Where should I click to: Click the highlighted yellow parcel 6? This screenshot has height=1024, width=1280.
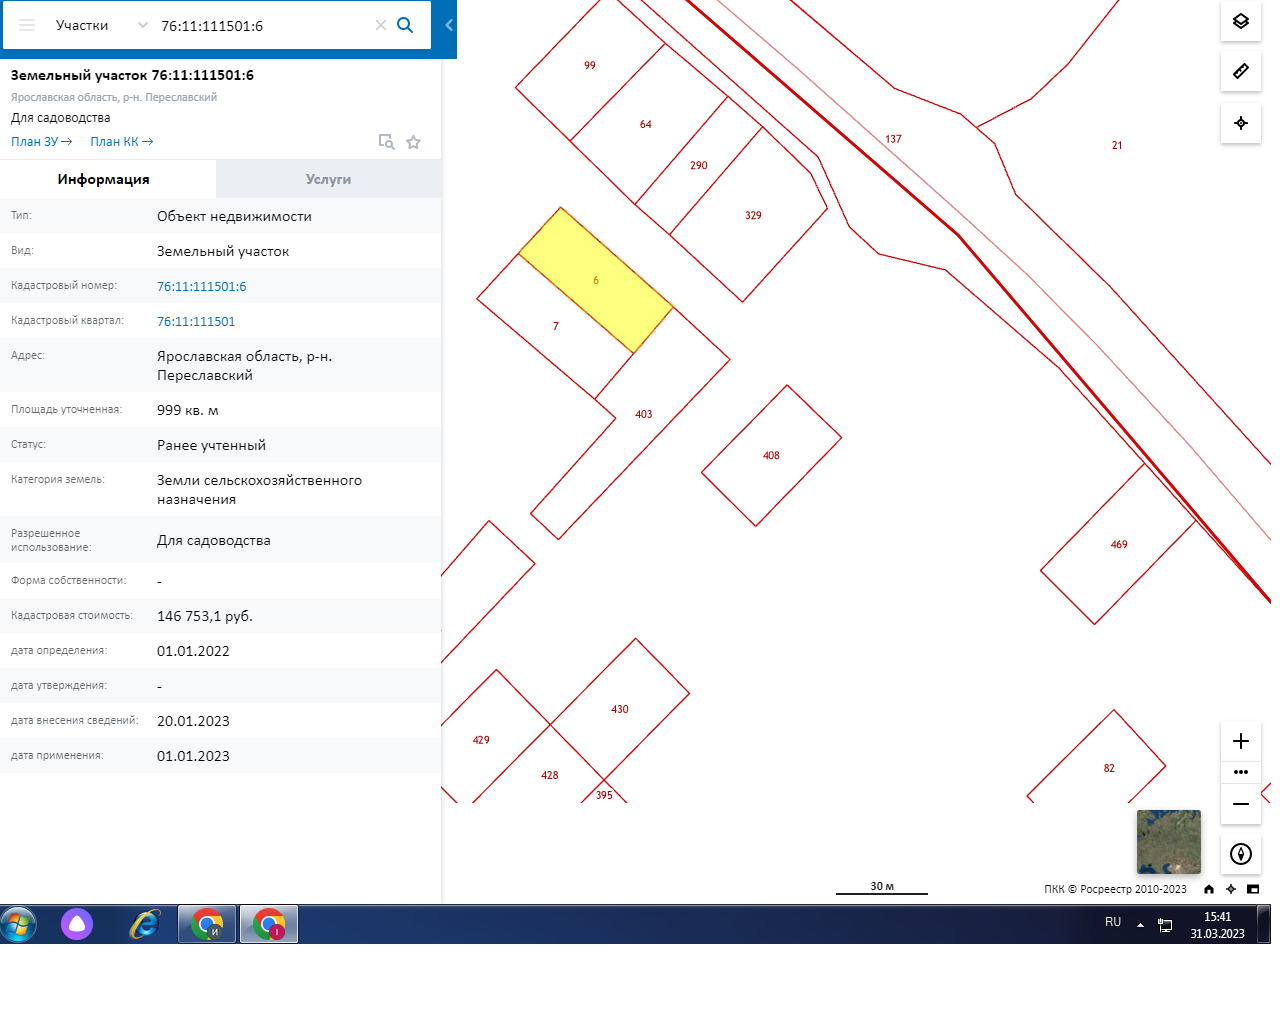[596, 280]
